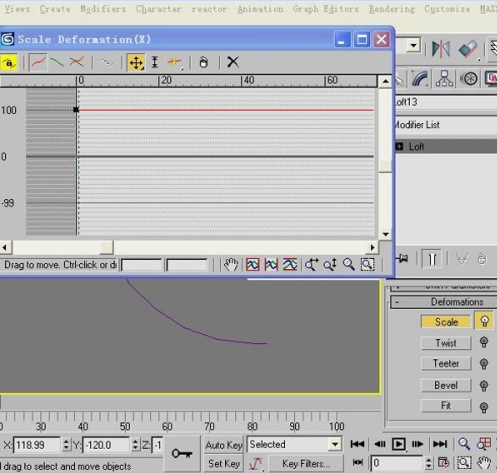Click the horizontal scrollbar thumb in deformation window

click(106, 247)
